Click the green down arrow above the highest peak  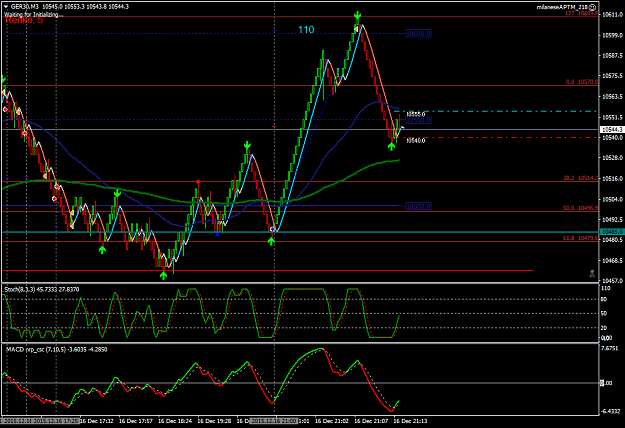click(x=358, y=17)
